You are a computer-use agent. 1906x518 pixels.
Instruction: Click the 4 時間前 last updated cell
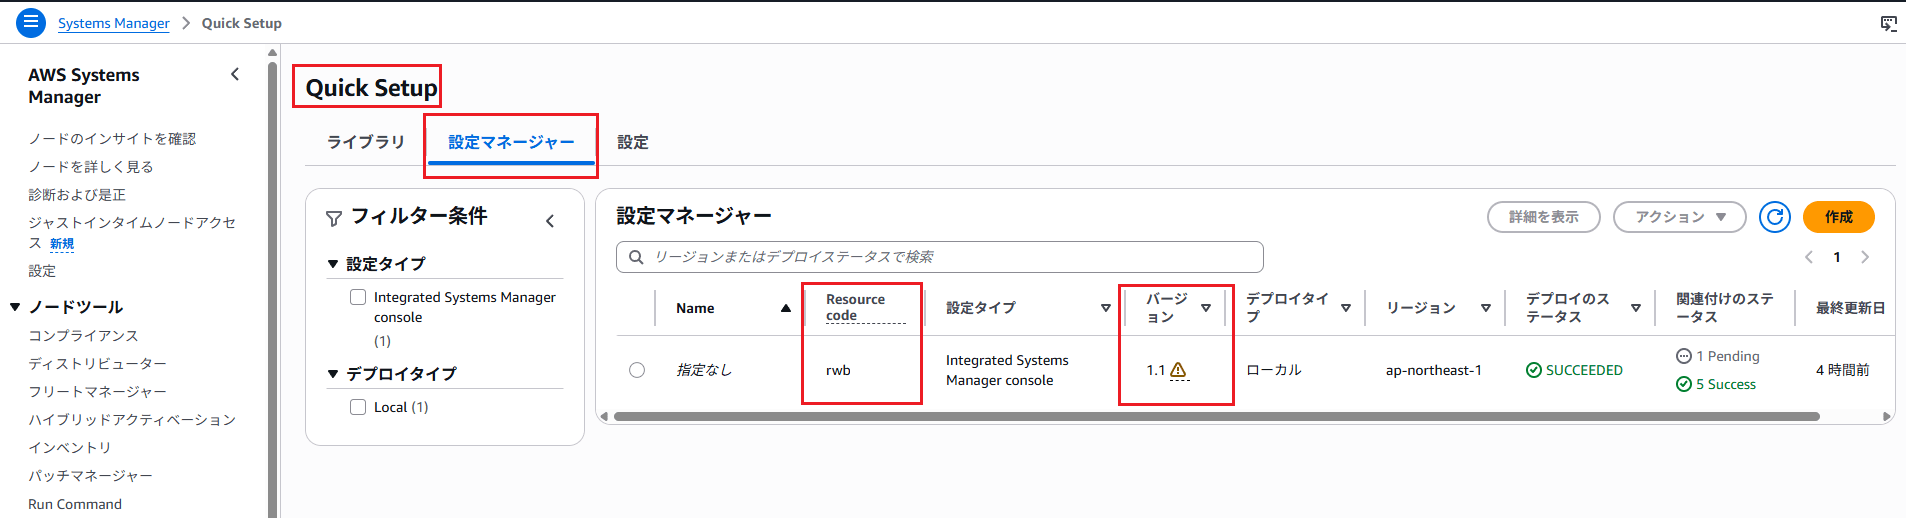click(1843, 370)
